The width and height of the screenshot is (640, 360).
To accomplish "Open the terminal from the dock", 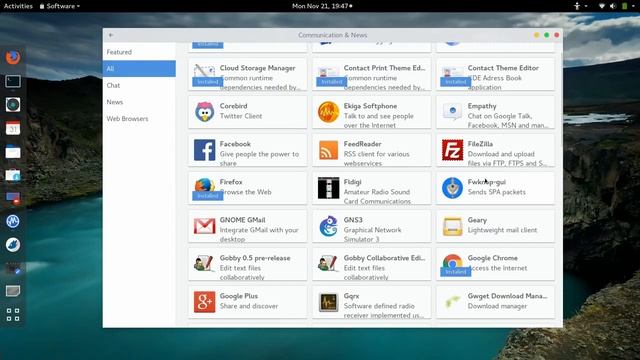I will click(x=13, y=81).
